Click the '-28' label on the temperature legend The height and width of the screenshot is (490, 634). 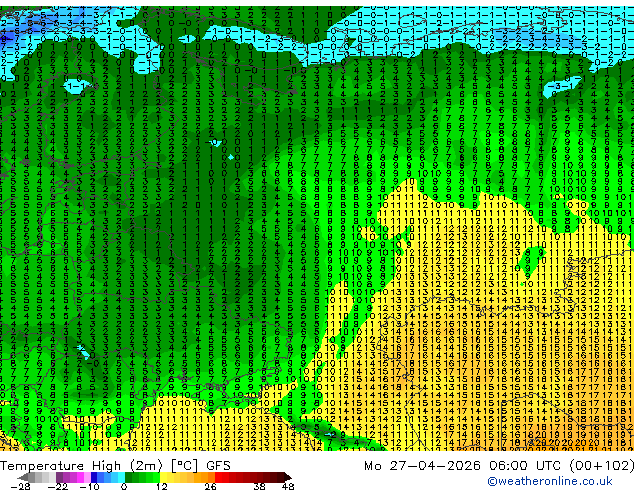click(x=20, y=486)
